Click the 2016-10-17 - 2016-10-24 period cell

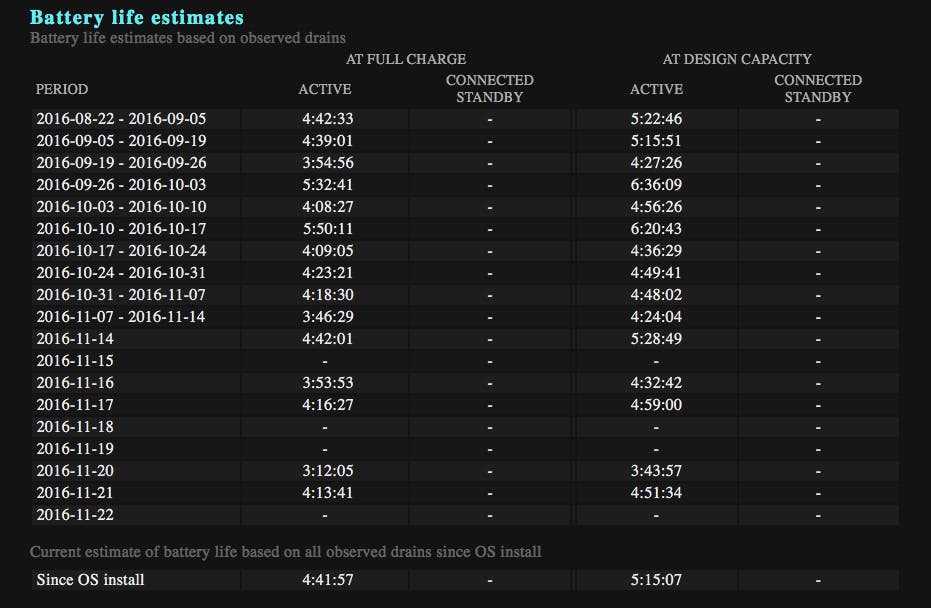[x=121, y=251]
